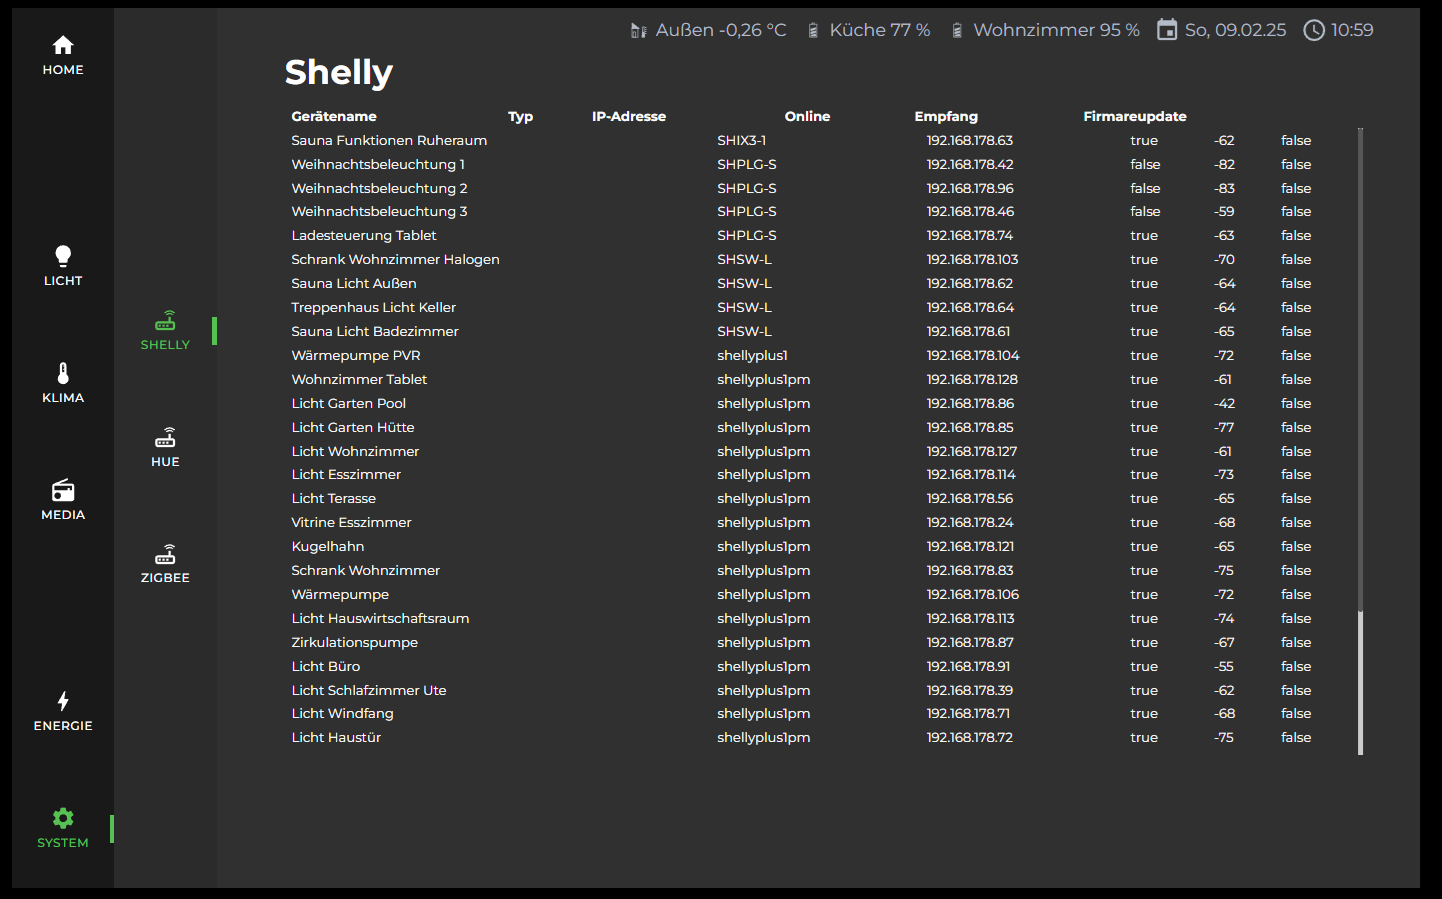This screenshot has height=899, width=1442.
Task: Click the Empfang column header
Action: (946, 116)
